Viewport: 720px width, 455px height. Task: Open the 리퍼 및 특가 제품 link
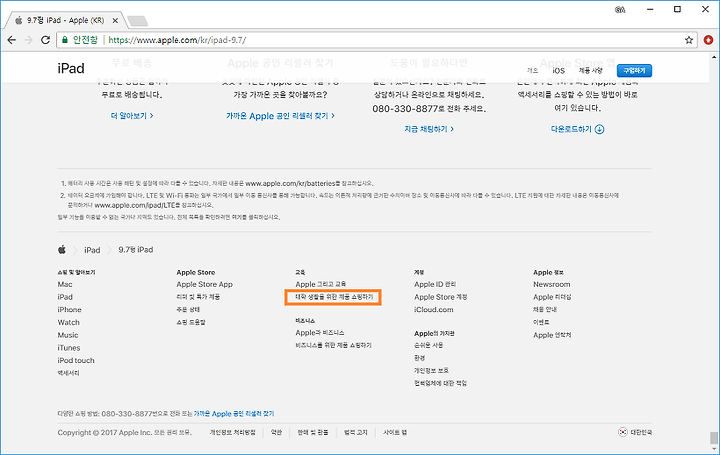pos(198,297)
